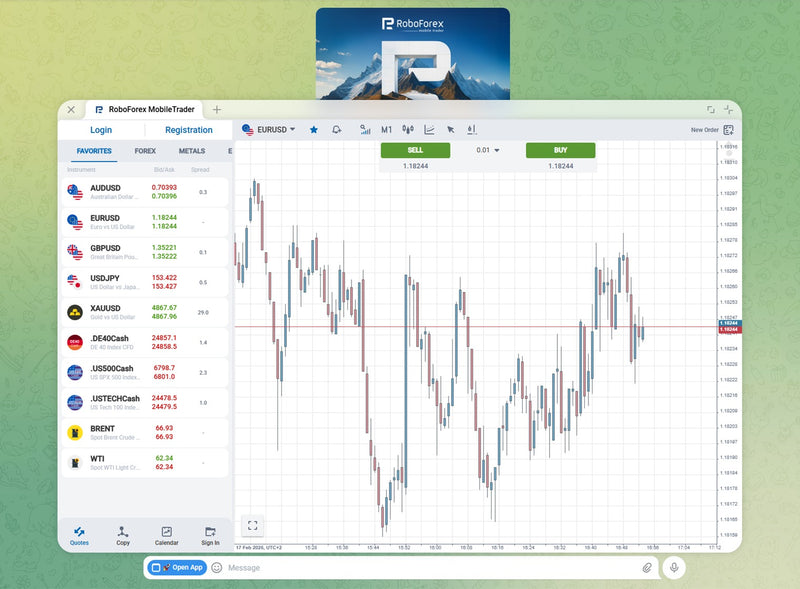Select the AUDUSD instrument row

(x=145, y=192)
